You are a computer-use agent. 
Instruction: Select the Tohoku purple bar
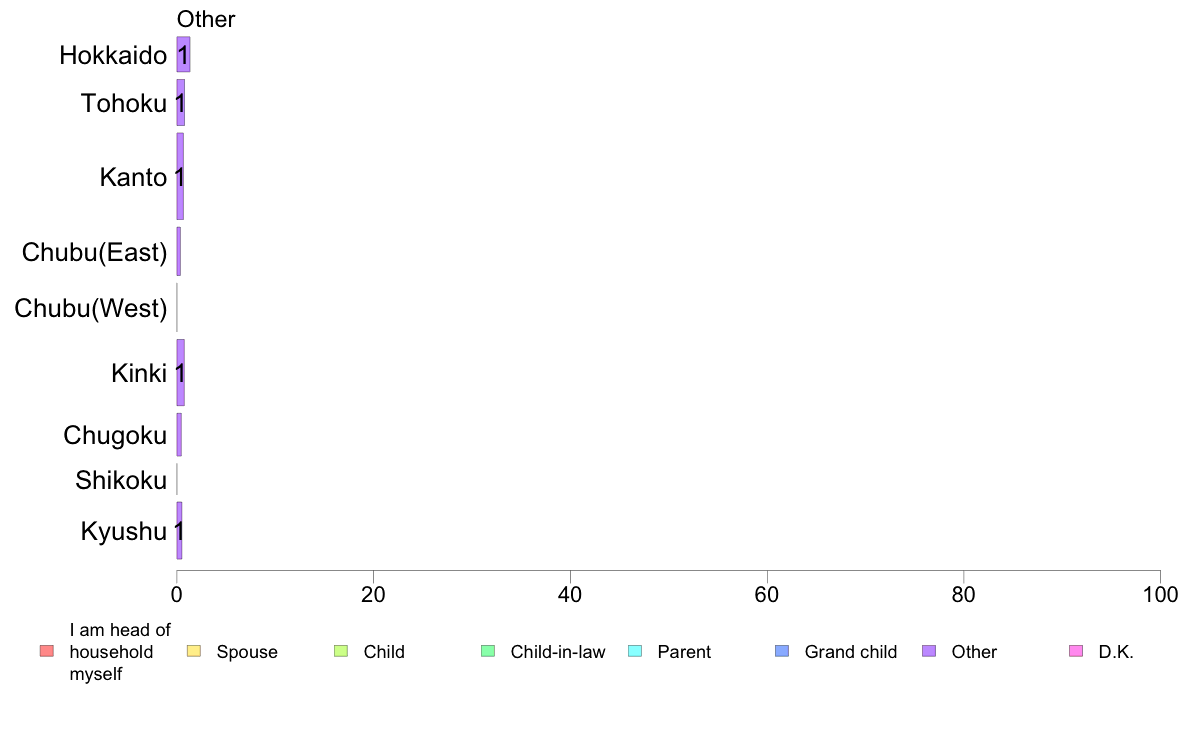[180, 103]
